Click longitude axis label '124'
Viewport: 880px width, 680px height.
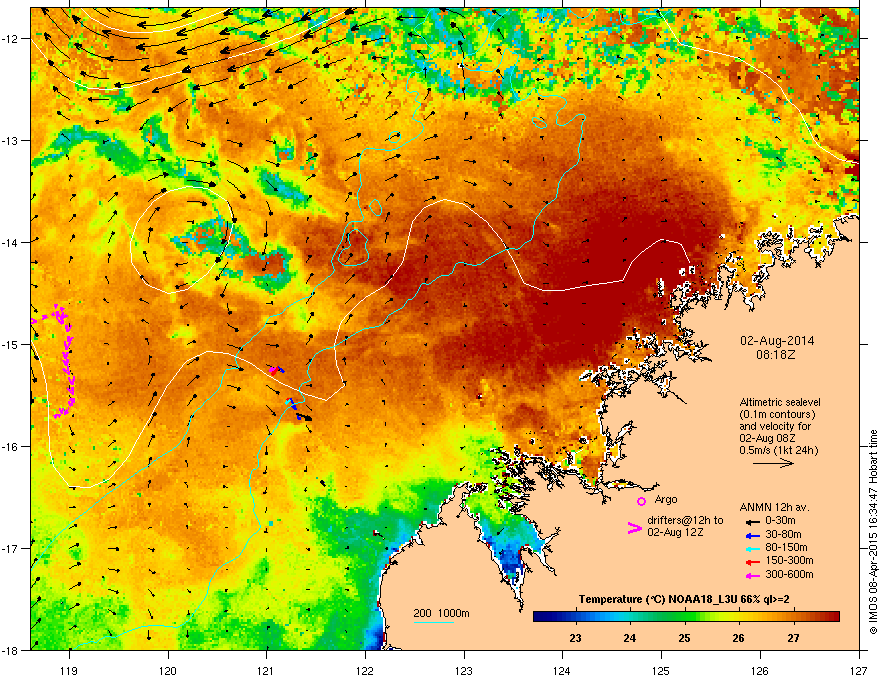(x=562, y=670)
